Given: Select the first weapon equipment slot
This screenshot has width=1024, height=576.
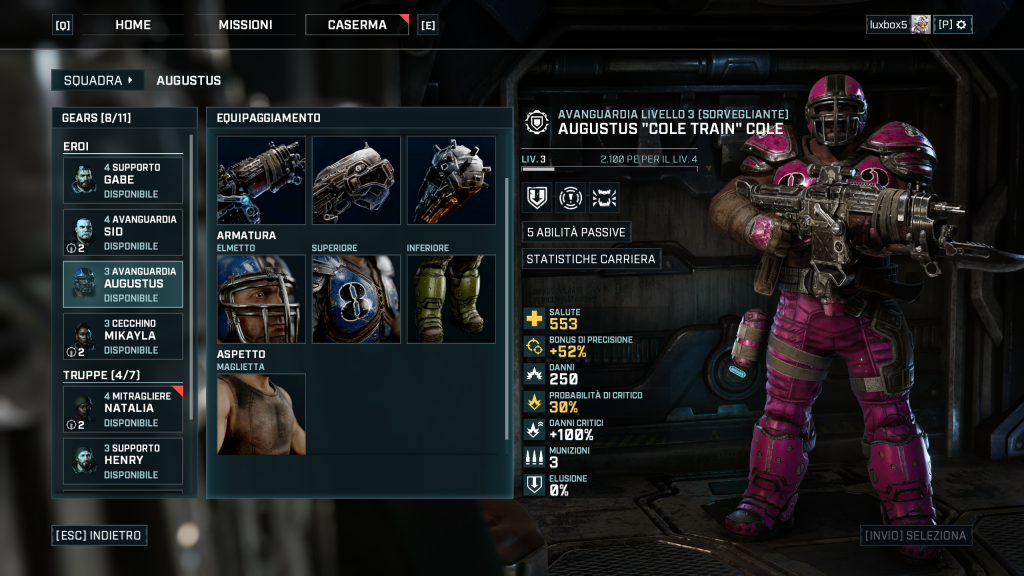Looking at the screenshot, I should tap(261, 180).
